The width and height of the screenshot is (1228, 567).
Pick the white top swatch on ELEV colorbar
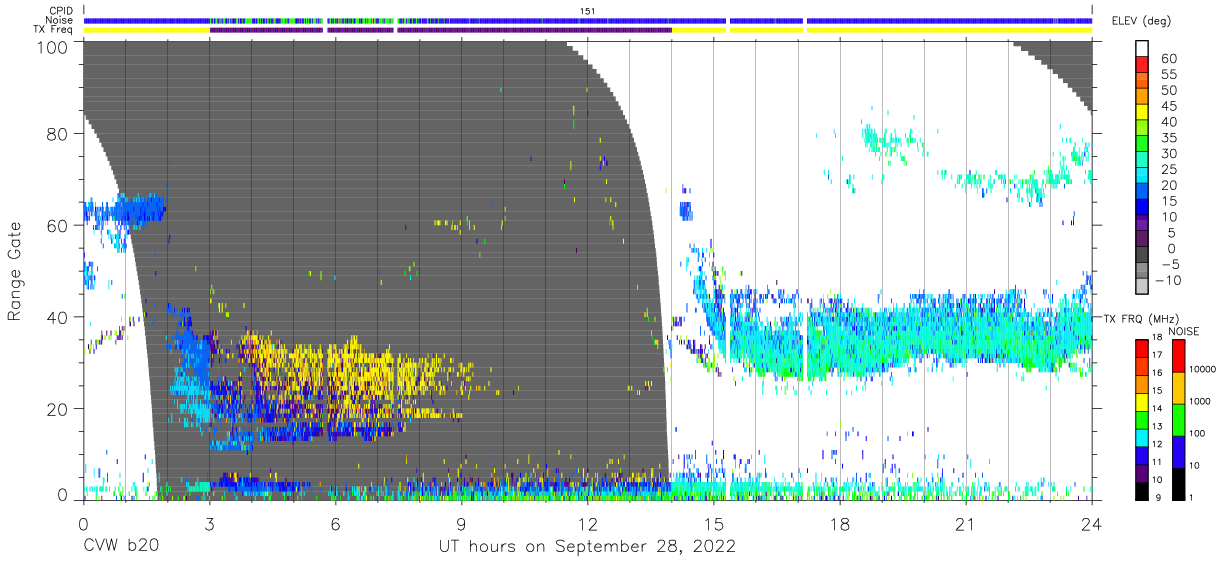click(1143, 50)
